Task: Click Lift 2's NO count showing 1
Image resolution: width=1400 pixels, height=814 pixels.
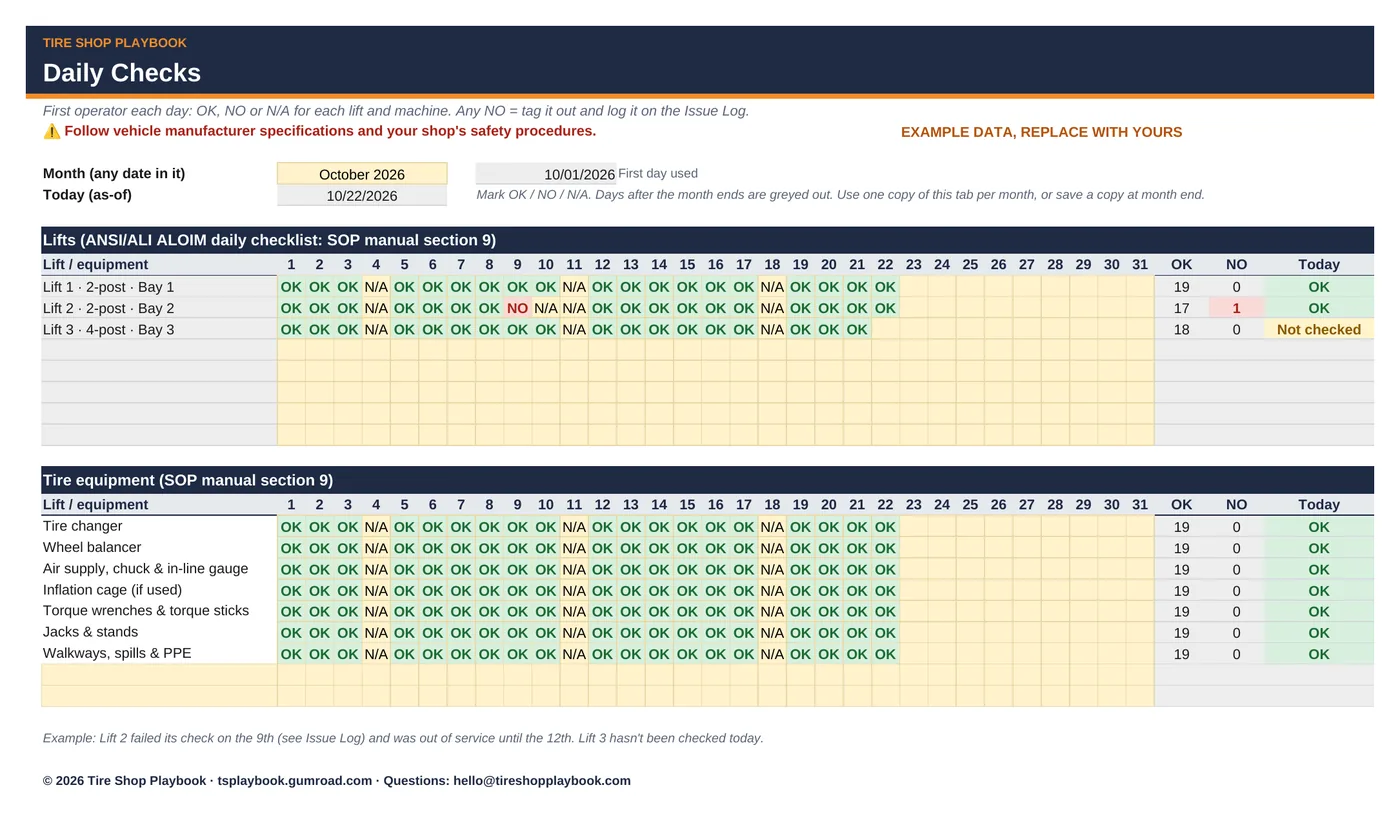Action: (1237, 308)
